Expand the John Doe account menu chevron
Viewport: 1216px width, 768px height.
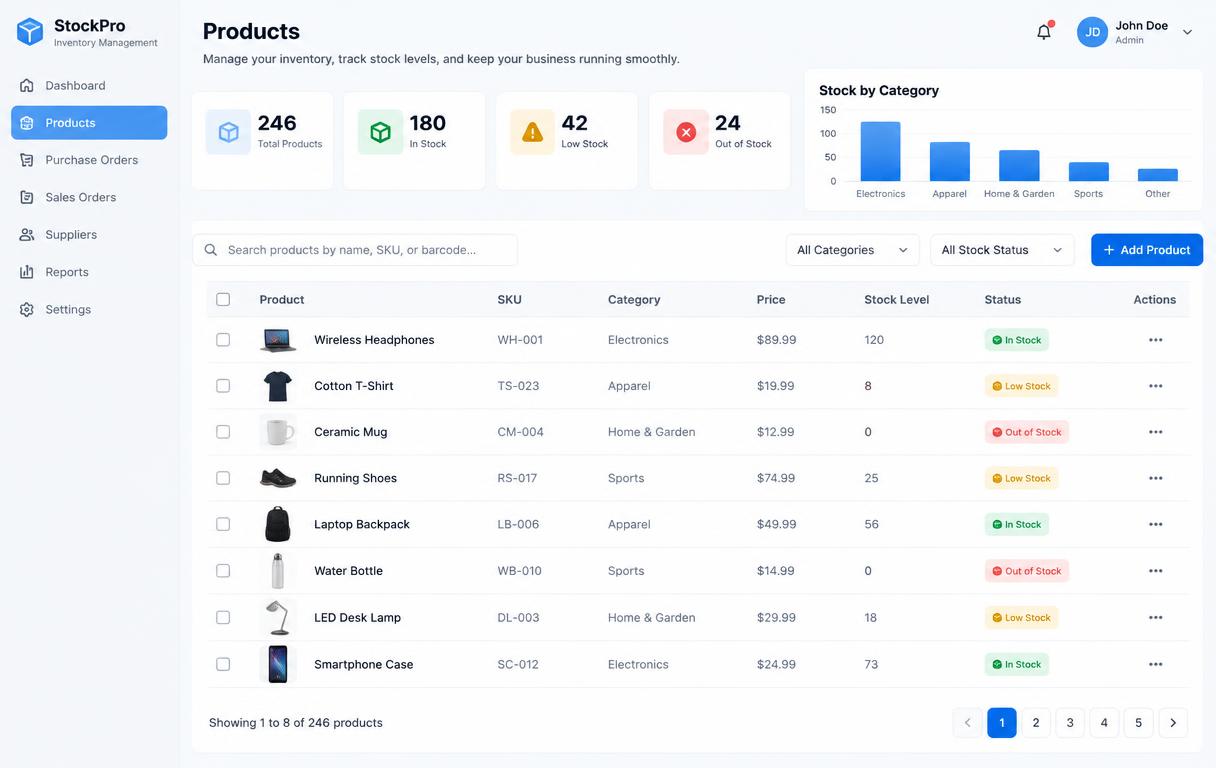(1187, 32)
